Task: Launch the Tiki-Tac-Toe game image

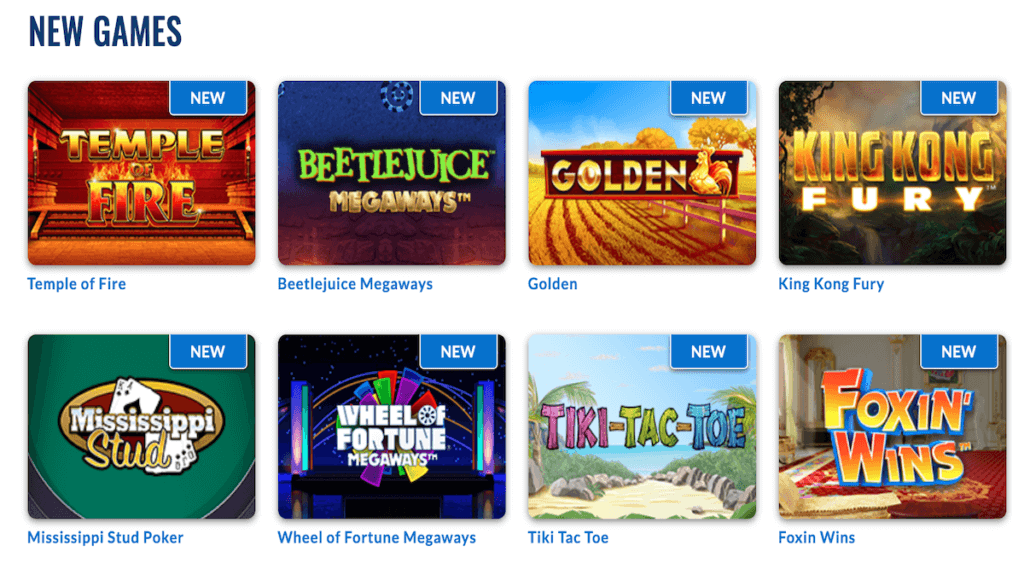Action: click(x=642, y=427)
